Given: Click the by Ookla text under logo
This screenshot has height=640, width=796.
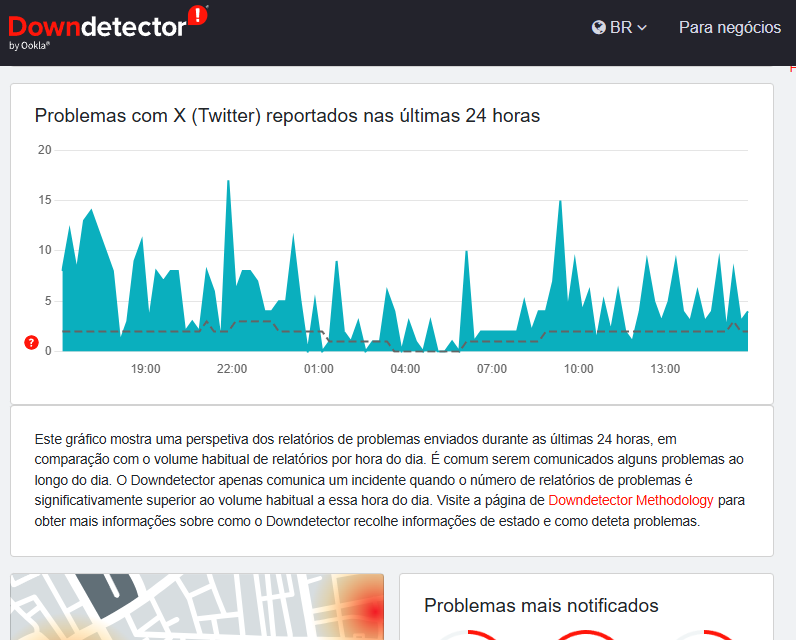Looking at the screenshot, I should [x=29, y=46].
